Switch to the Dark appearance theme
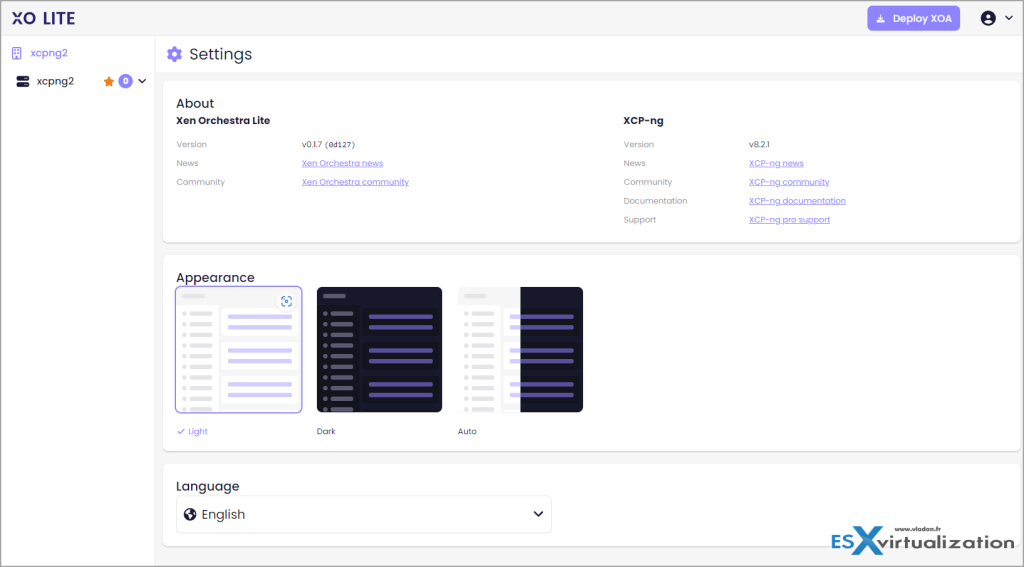 (379, 350)
